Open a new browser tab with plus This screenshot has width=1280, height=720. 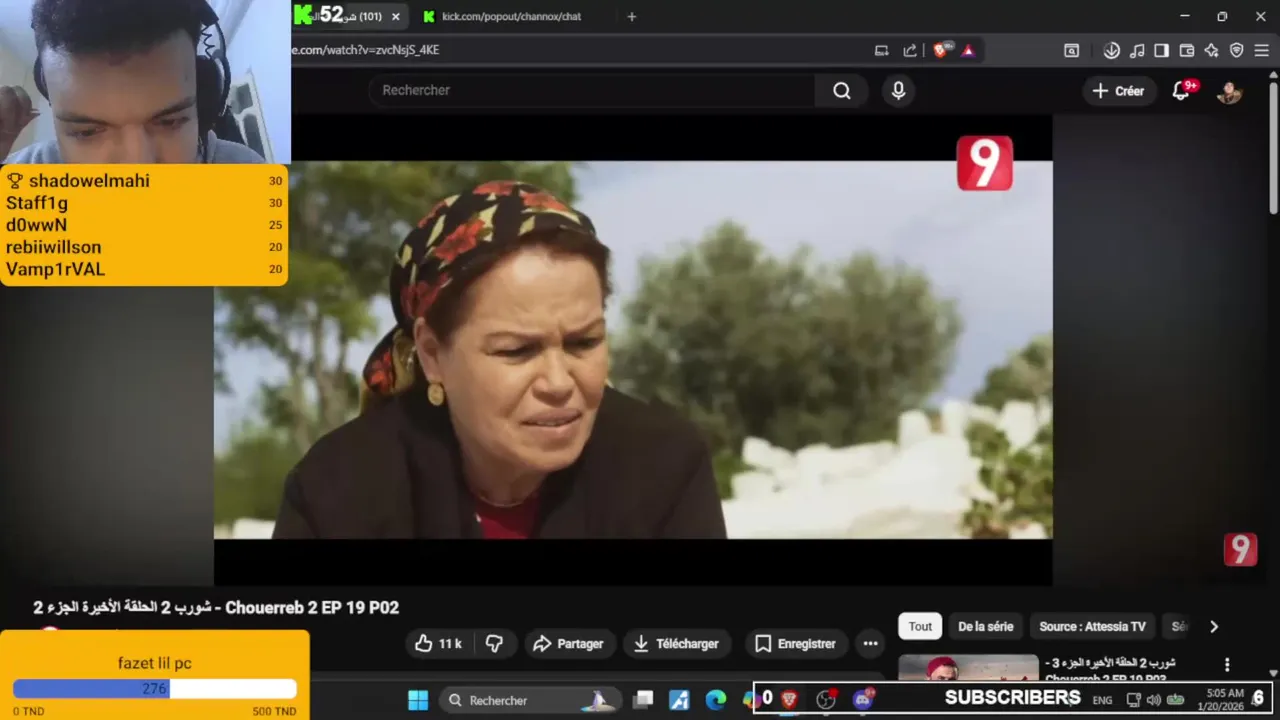coord(631,16)
